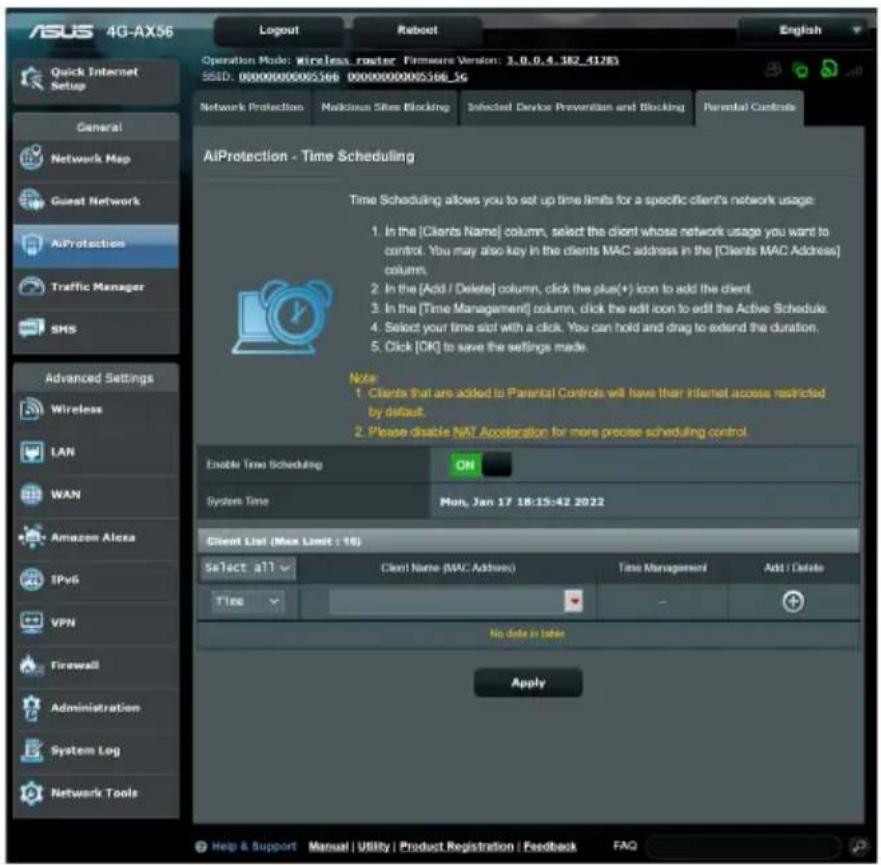Open the Time type dropdown
This screenshot has width=881, height=865.
pyautogui.click(x=248, y=602)
